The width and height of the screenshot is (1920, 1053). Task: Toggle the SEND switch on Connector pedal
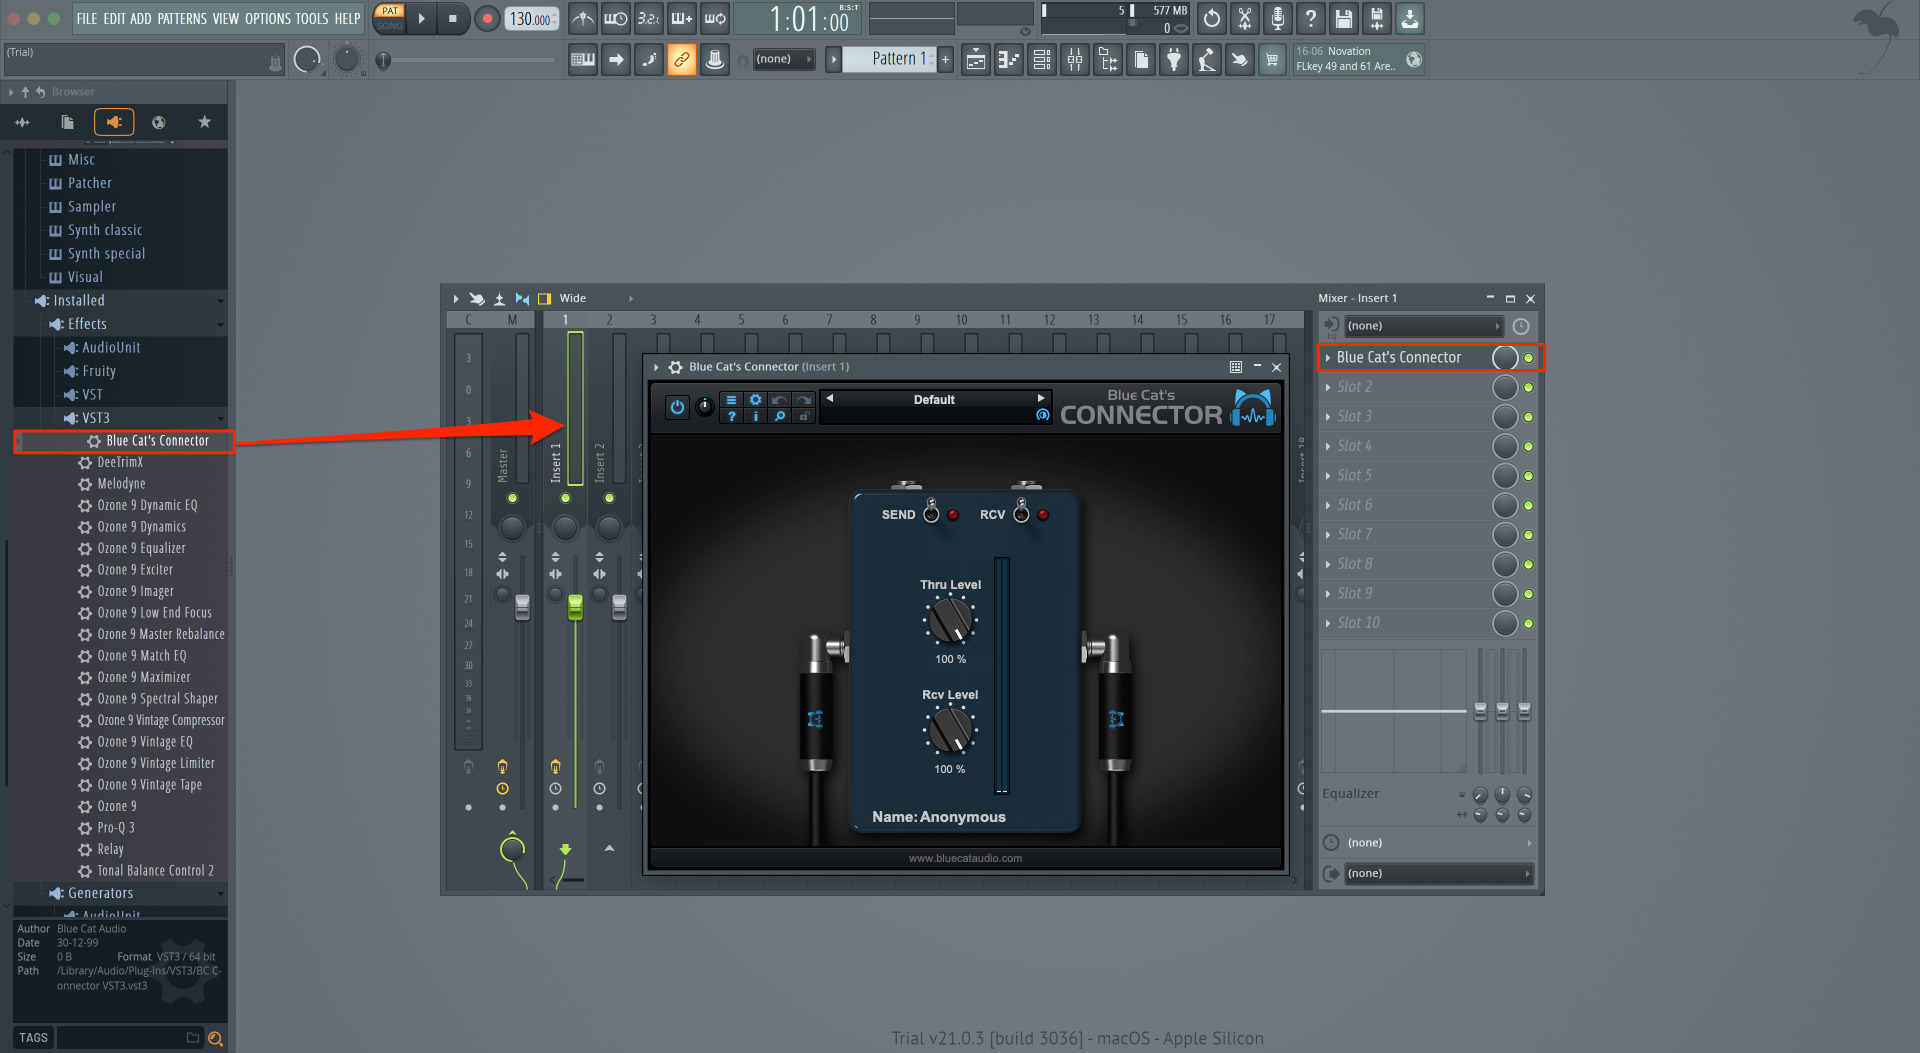[931, 512]
